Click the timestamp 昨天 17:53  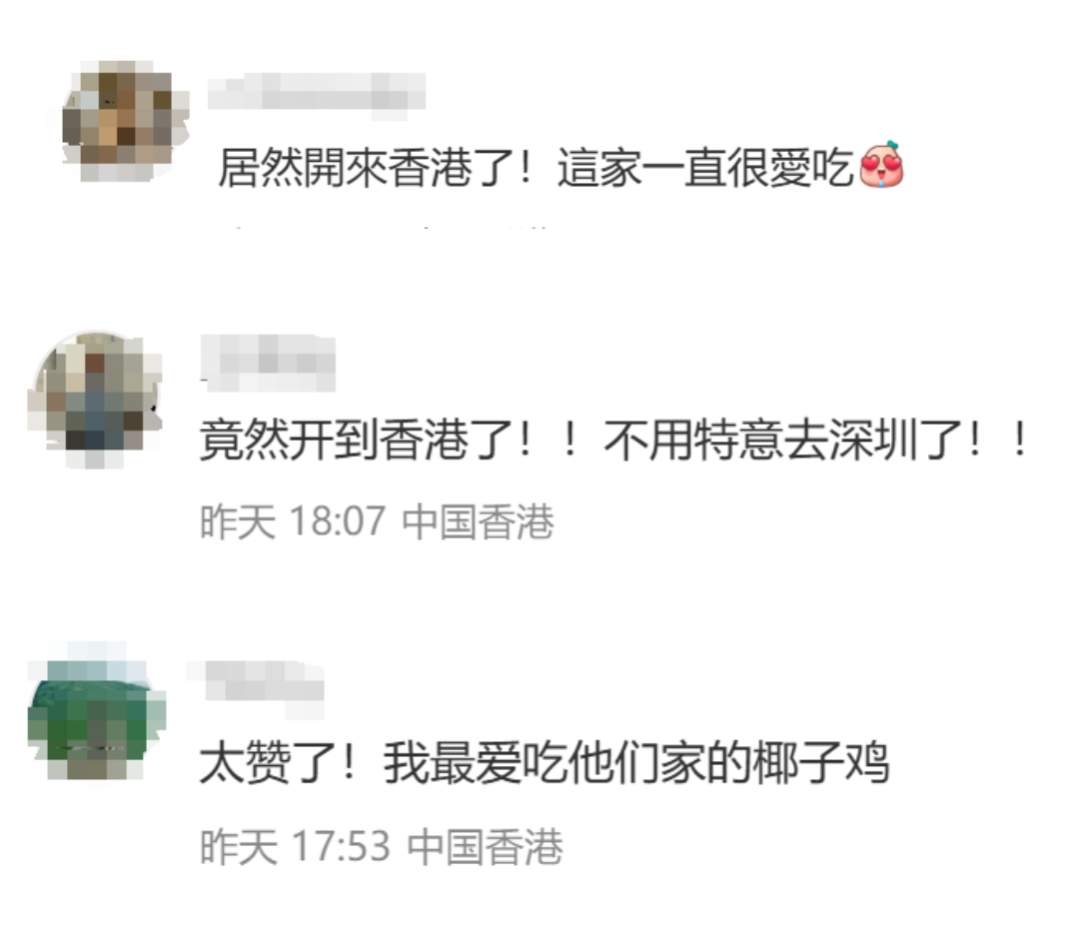[295, 846]
